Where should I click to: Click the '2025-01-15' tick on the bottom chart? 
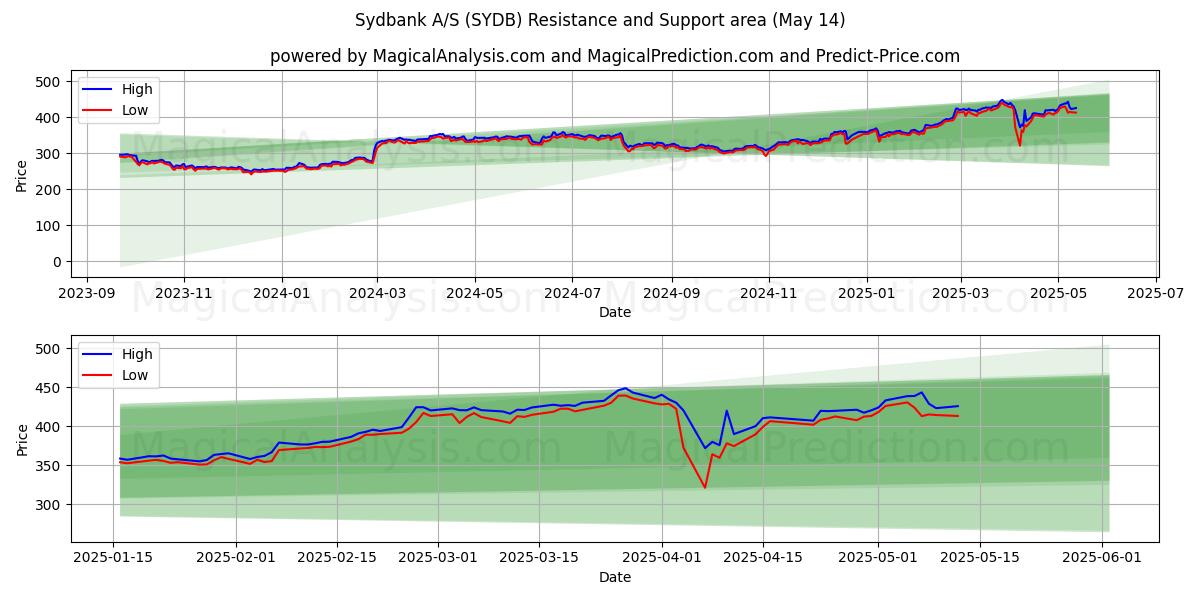click(x=113, y=557)
